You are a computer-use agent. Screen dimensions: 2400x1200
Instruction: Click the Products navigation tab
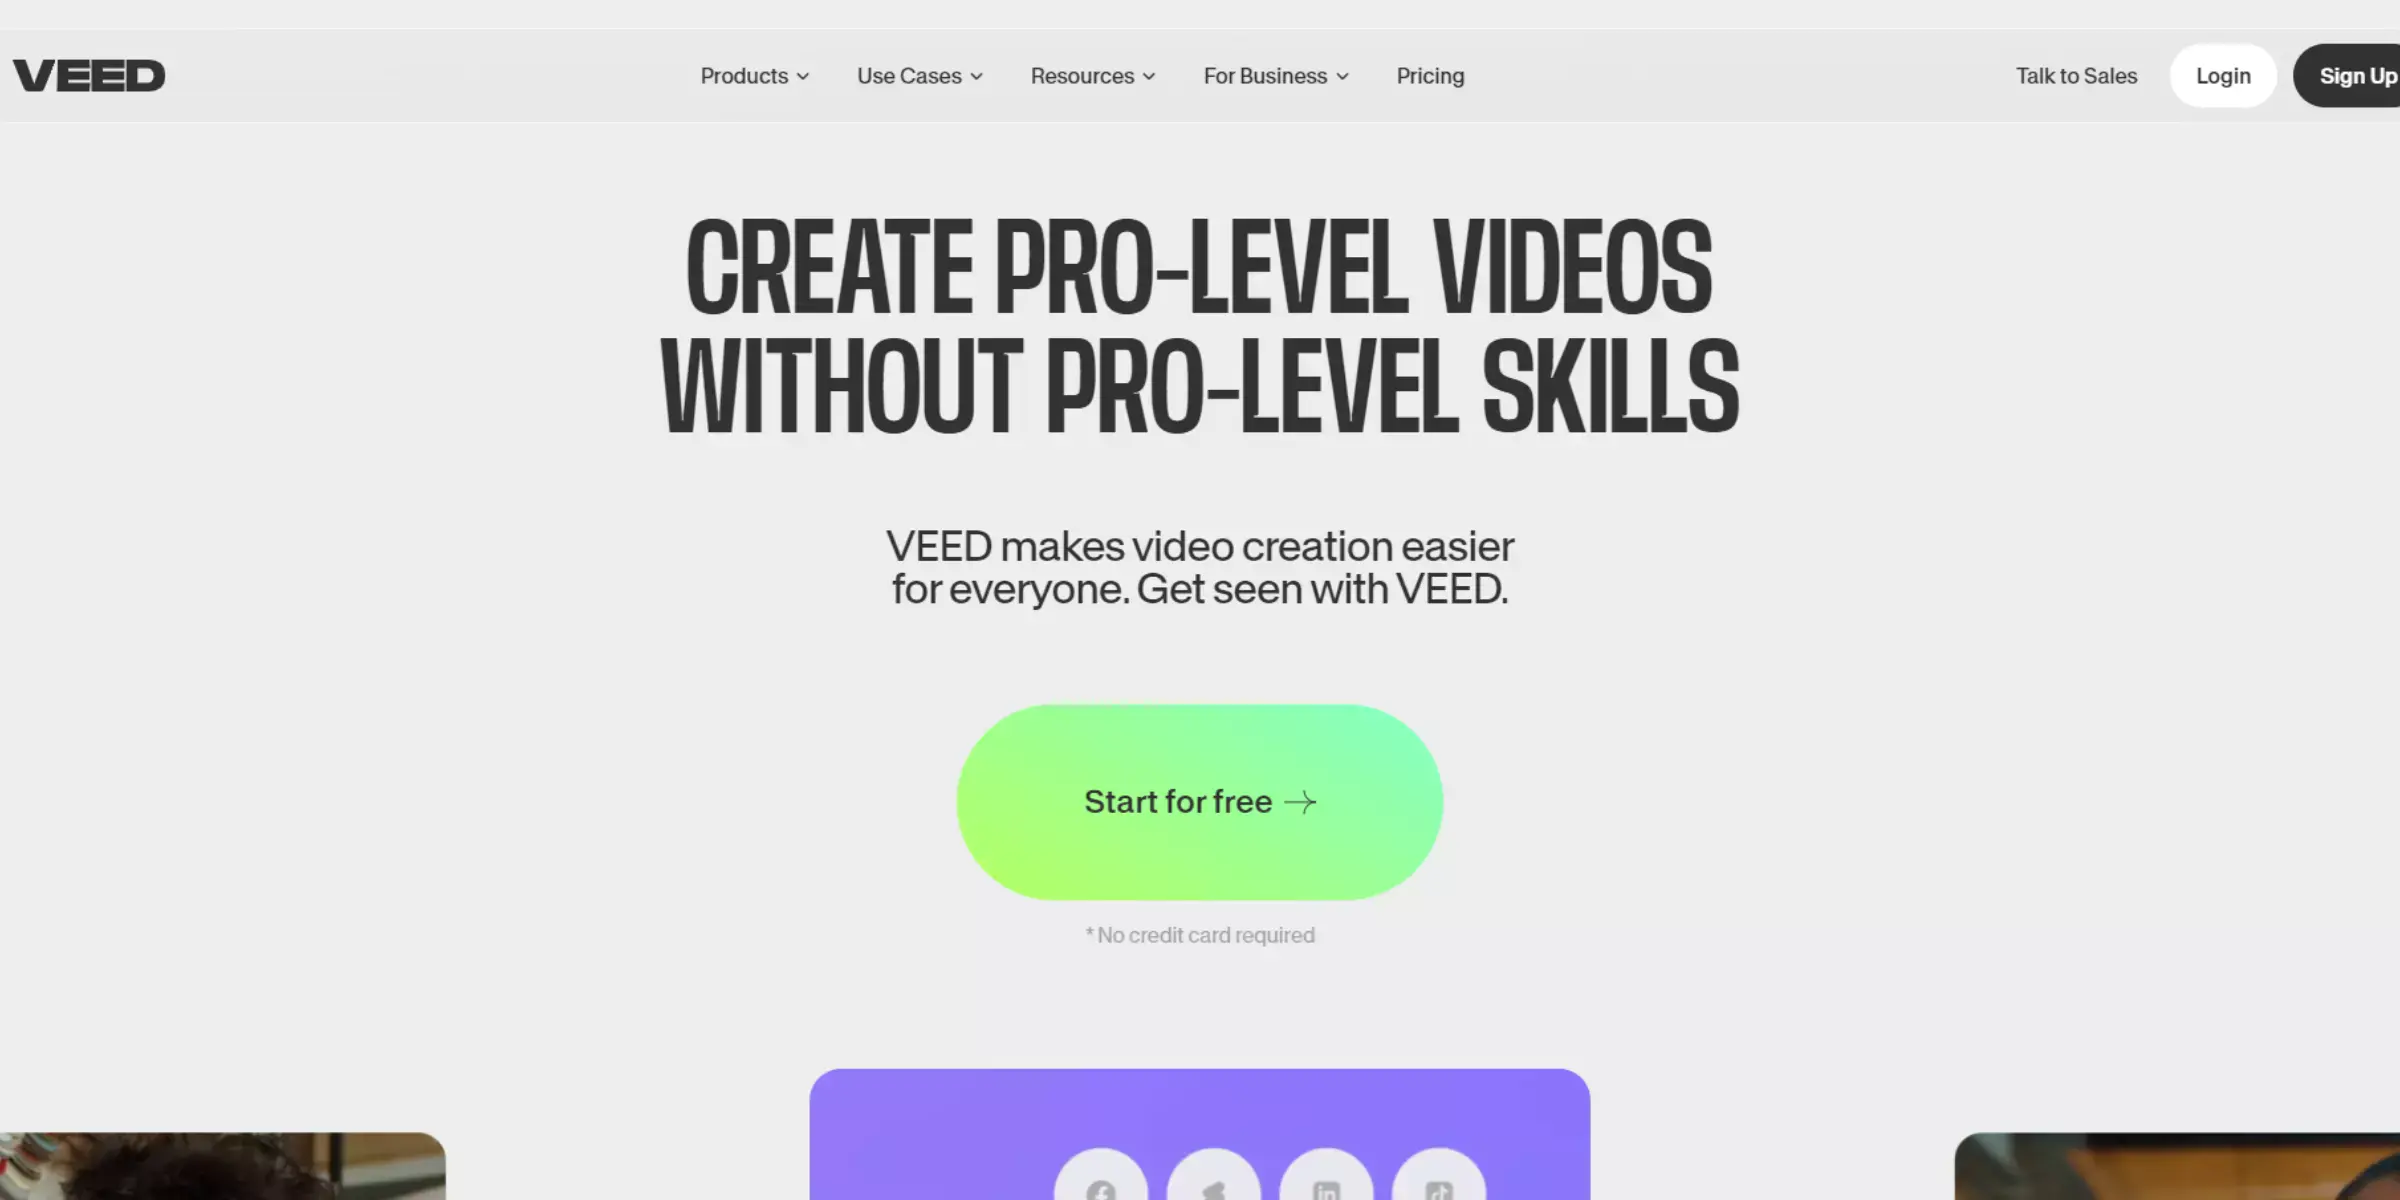coord(753,75)
